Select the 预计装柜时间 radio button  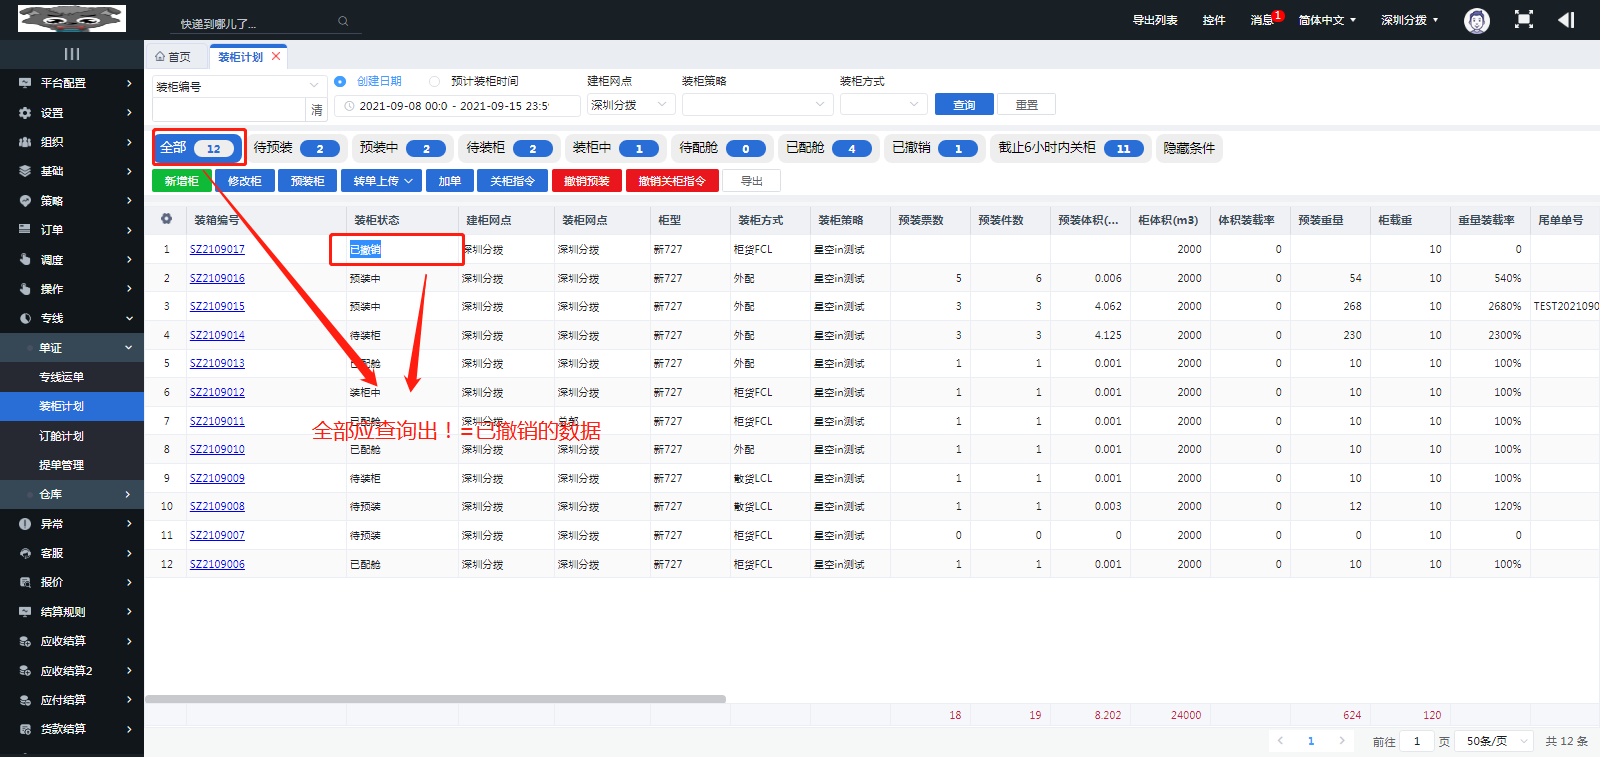[x=434, y=81]
